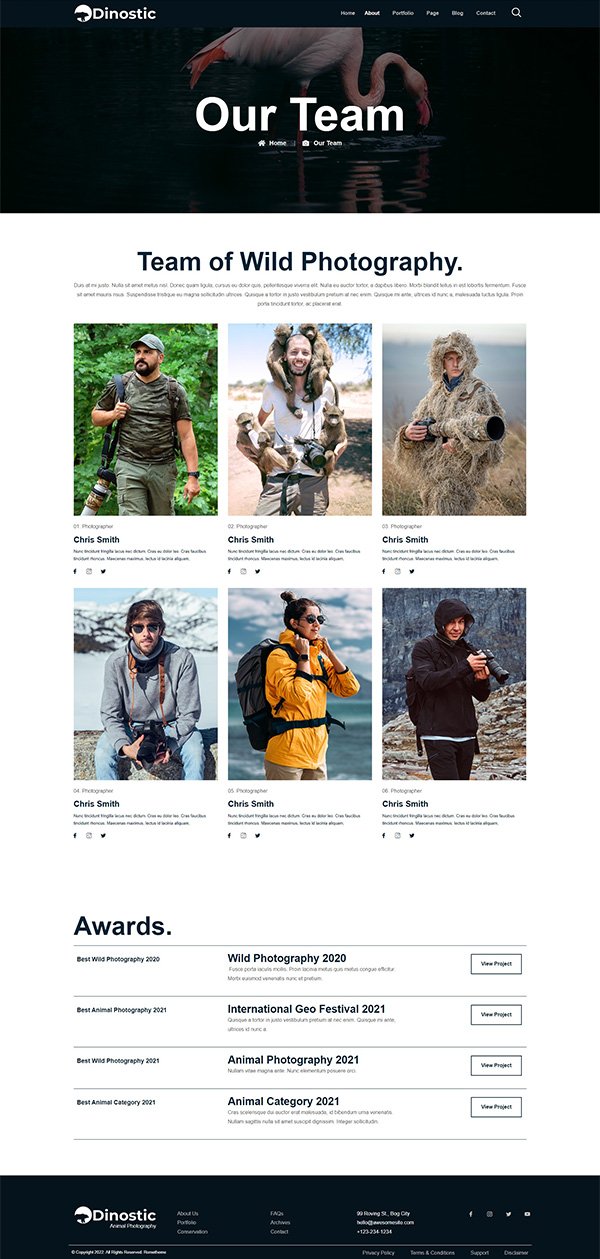Open yellow jacket photographer's photo
This screenshot has width=600, height=1259.
[x=300, y=684]
